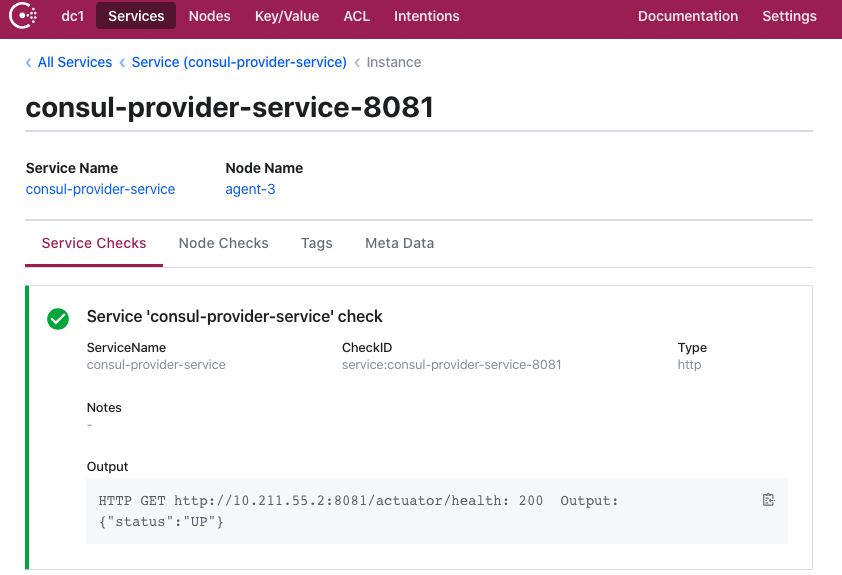Image resolution: width=842 pixels, height=575 pixels.
Task: Switch to the Node Checks tab
Action: point(223,243)
